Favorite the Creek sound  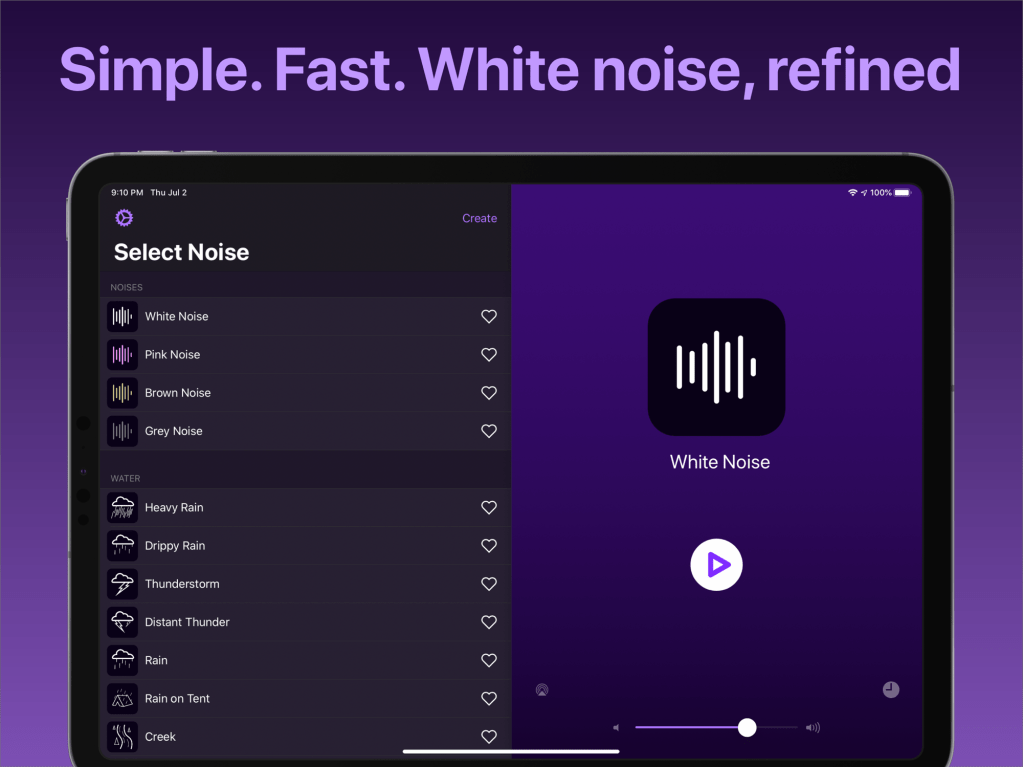[x=488, y=736]
